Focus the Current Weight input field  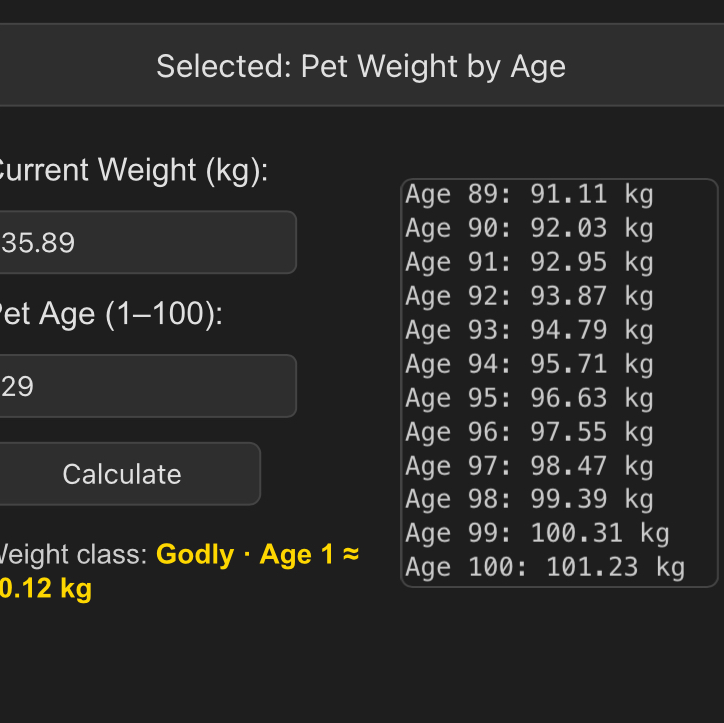(148, 242)
